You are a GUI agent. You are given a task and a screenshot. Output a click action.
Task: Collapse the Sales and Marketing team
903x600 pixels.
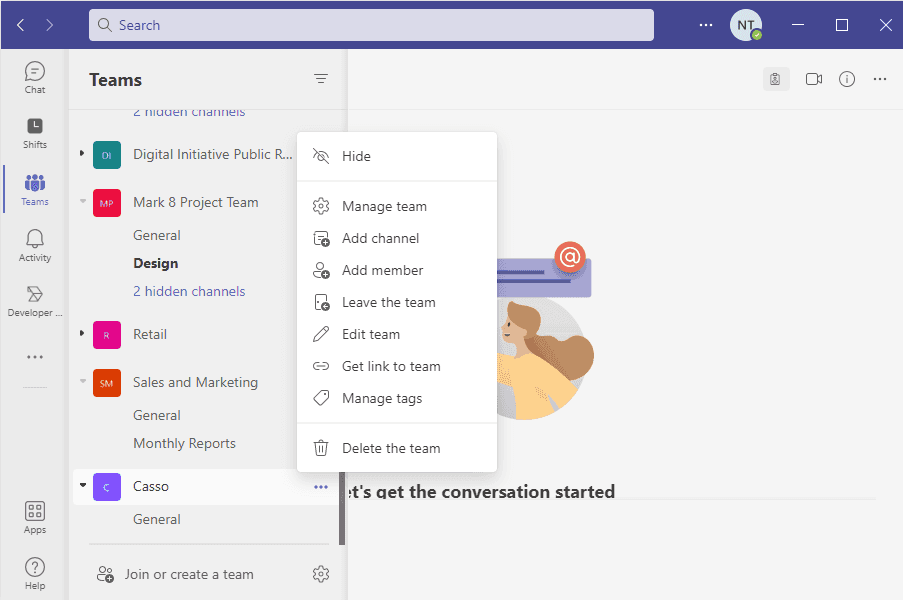coord(82,381)
